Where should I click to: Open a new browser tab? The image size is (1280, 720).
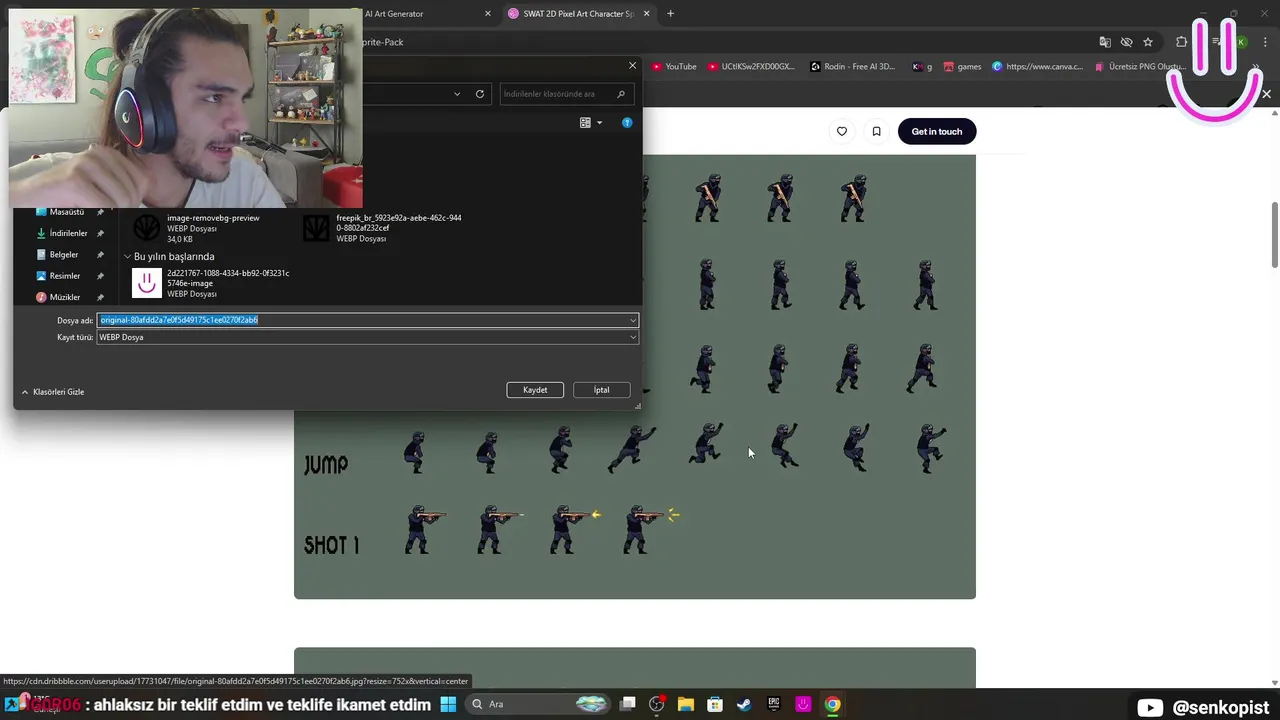(x=670, y=14)
